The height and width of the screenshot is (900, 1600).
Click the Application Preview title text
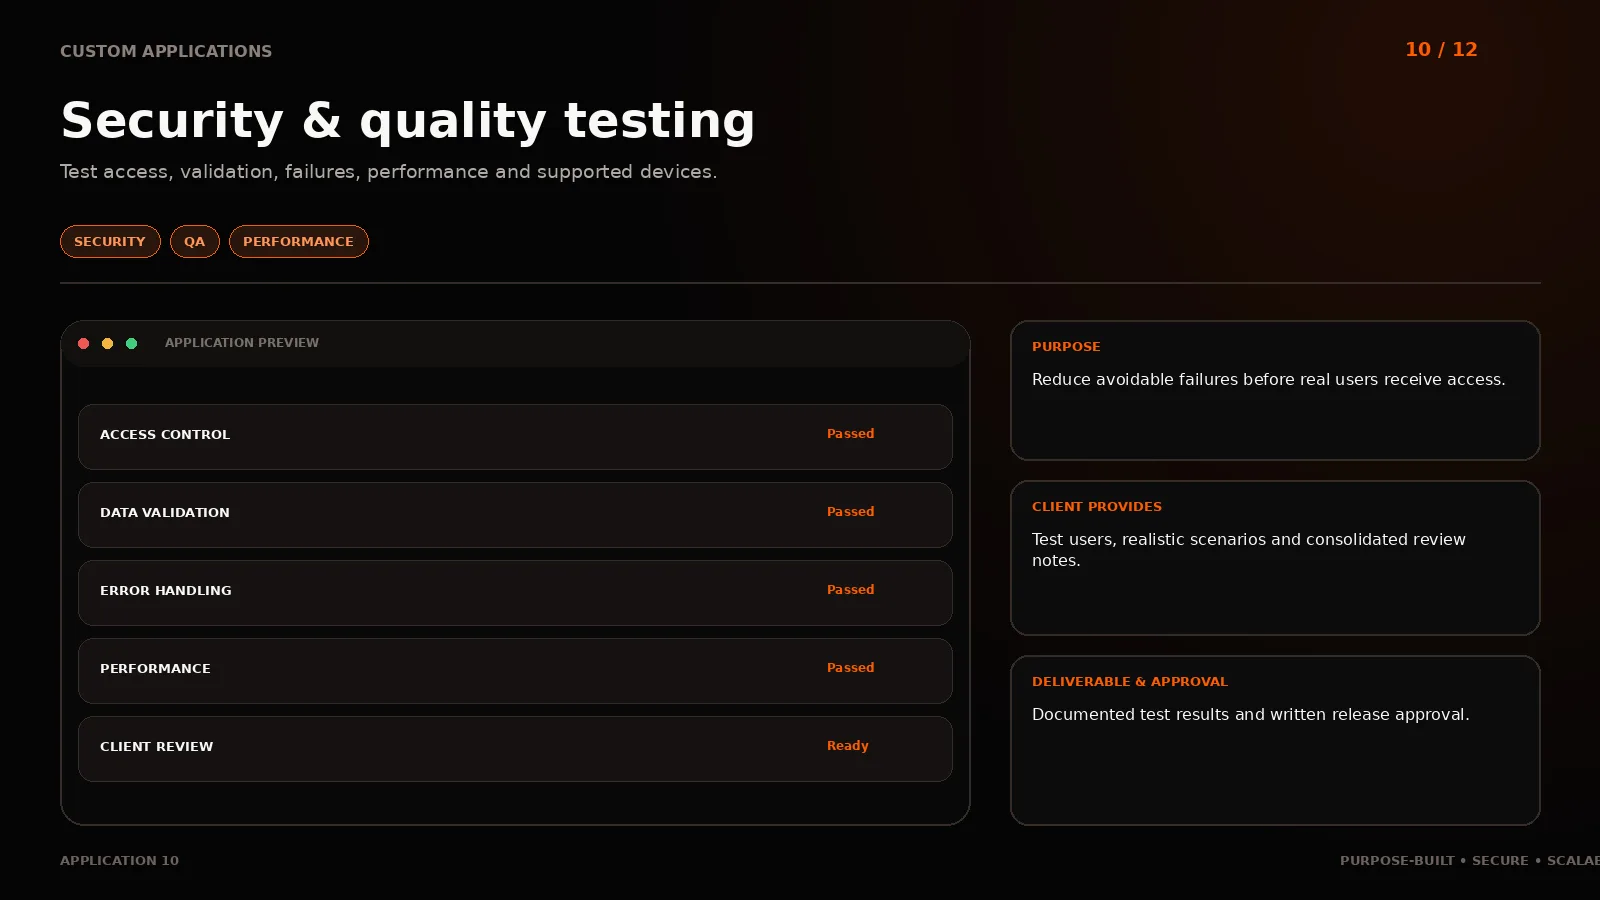coord(242,342)
